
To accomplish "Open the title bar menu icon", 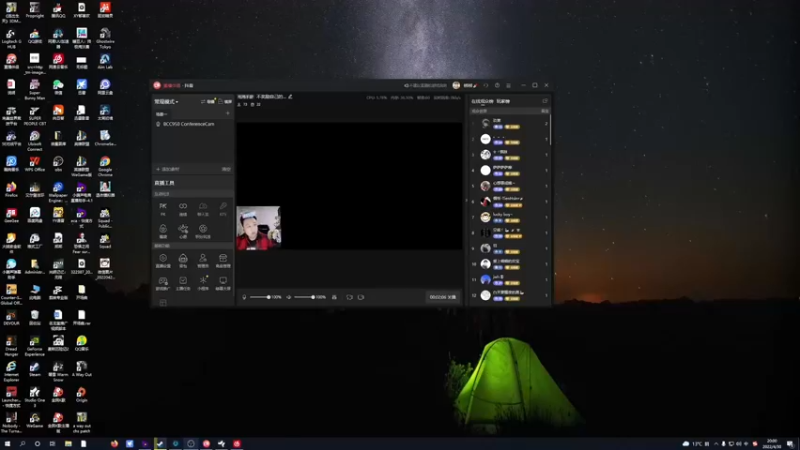I will [x=508, y=85].
